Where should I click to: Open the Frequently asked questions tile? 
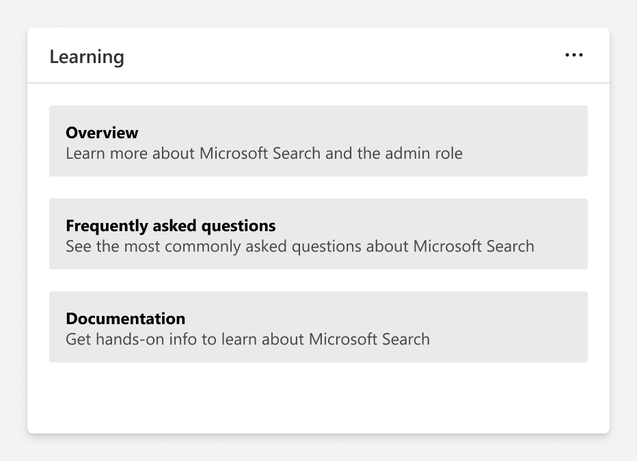tap(318, 234)
